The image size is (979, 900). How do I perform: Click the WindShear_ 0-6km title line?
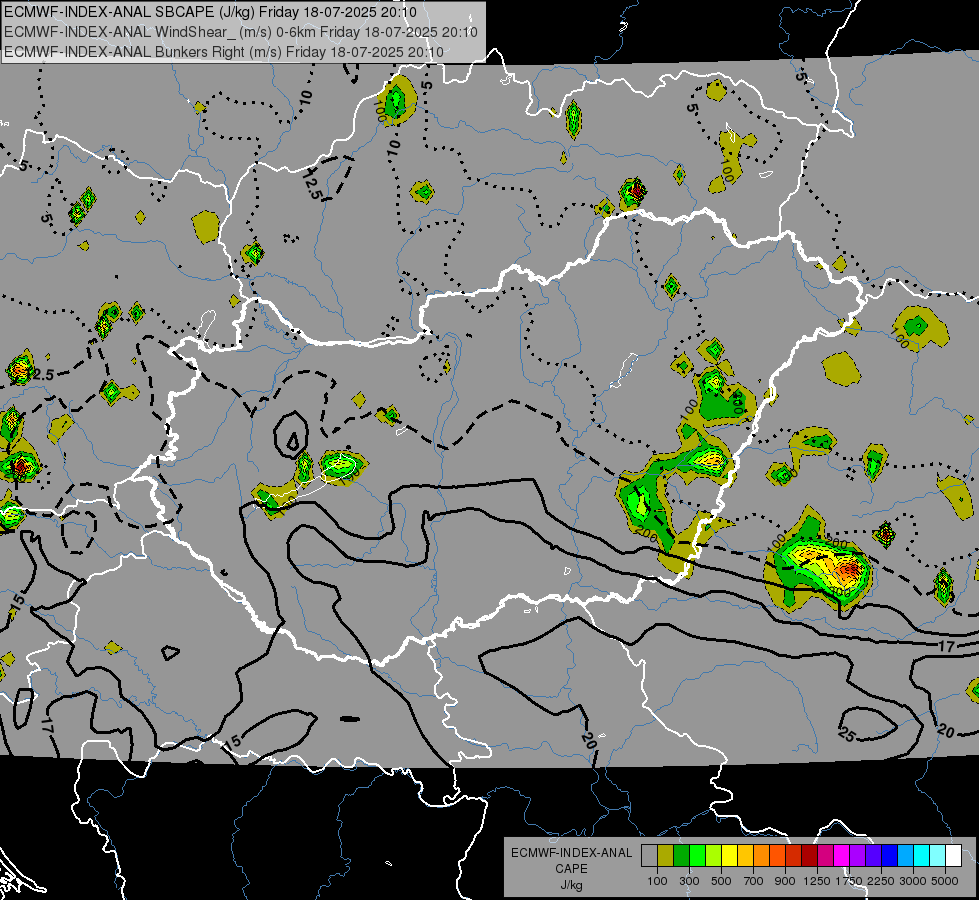coord(241,32)
